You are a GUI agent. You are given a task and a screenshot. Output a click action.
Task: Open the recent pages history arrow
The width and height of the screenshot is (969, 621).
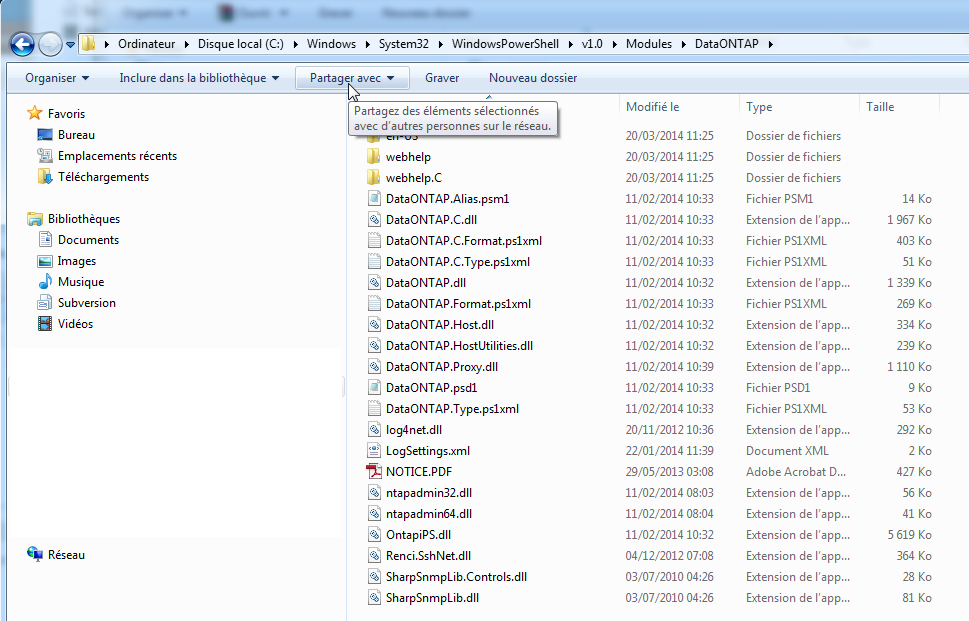[x=70, y=44]
